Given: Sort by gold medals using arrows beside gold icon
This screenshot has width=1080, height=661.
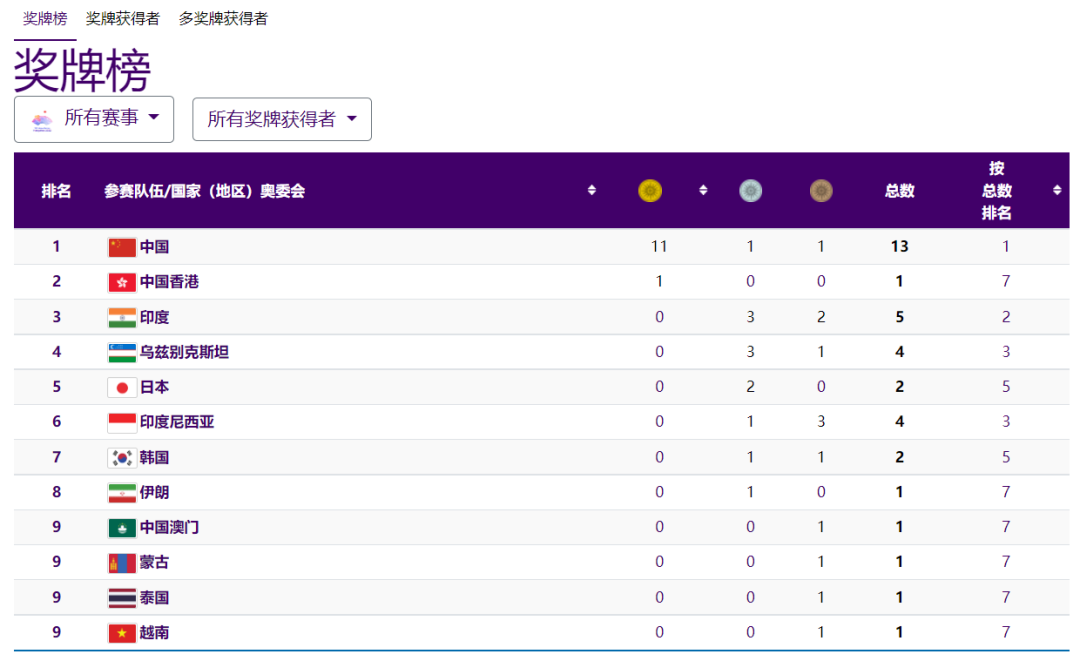Looking at the screenshot, I should (703, 190).
